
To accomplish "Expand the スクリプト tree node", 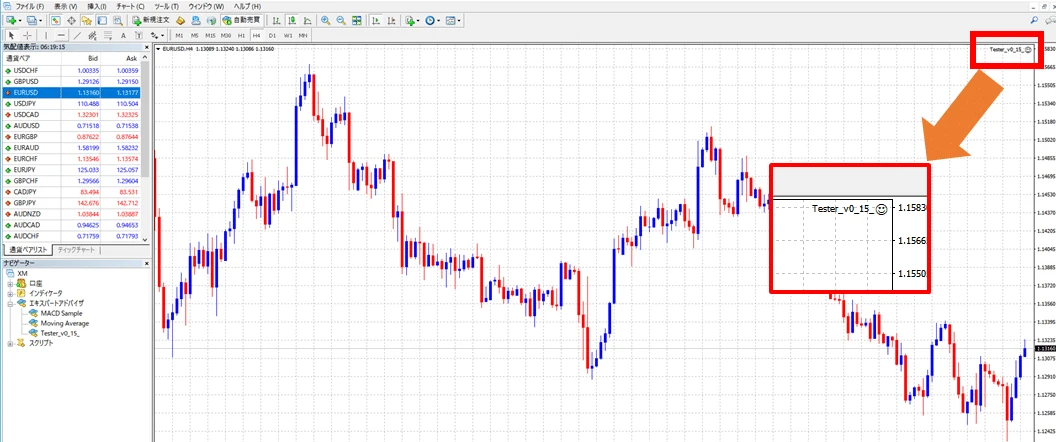I will pyautogui.click(x=11, y=343).
